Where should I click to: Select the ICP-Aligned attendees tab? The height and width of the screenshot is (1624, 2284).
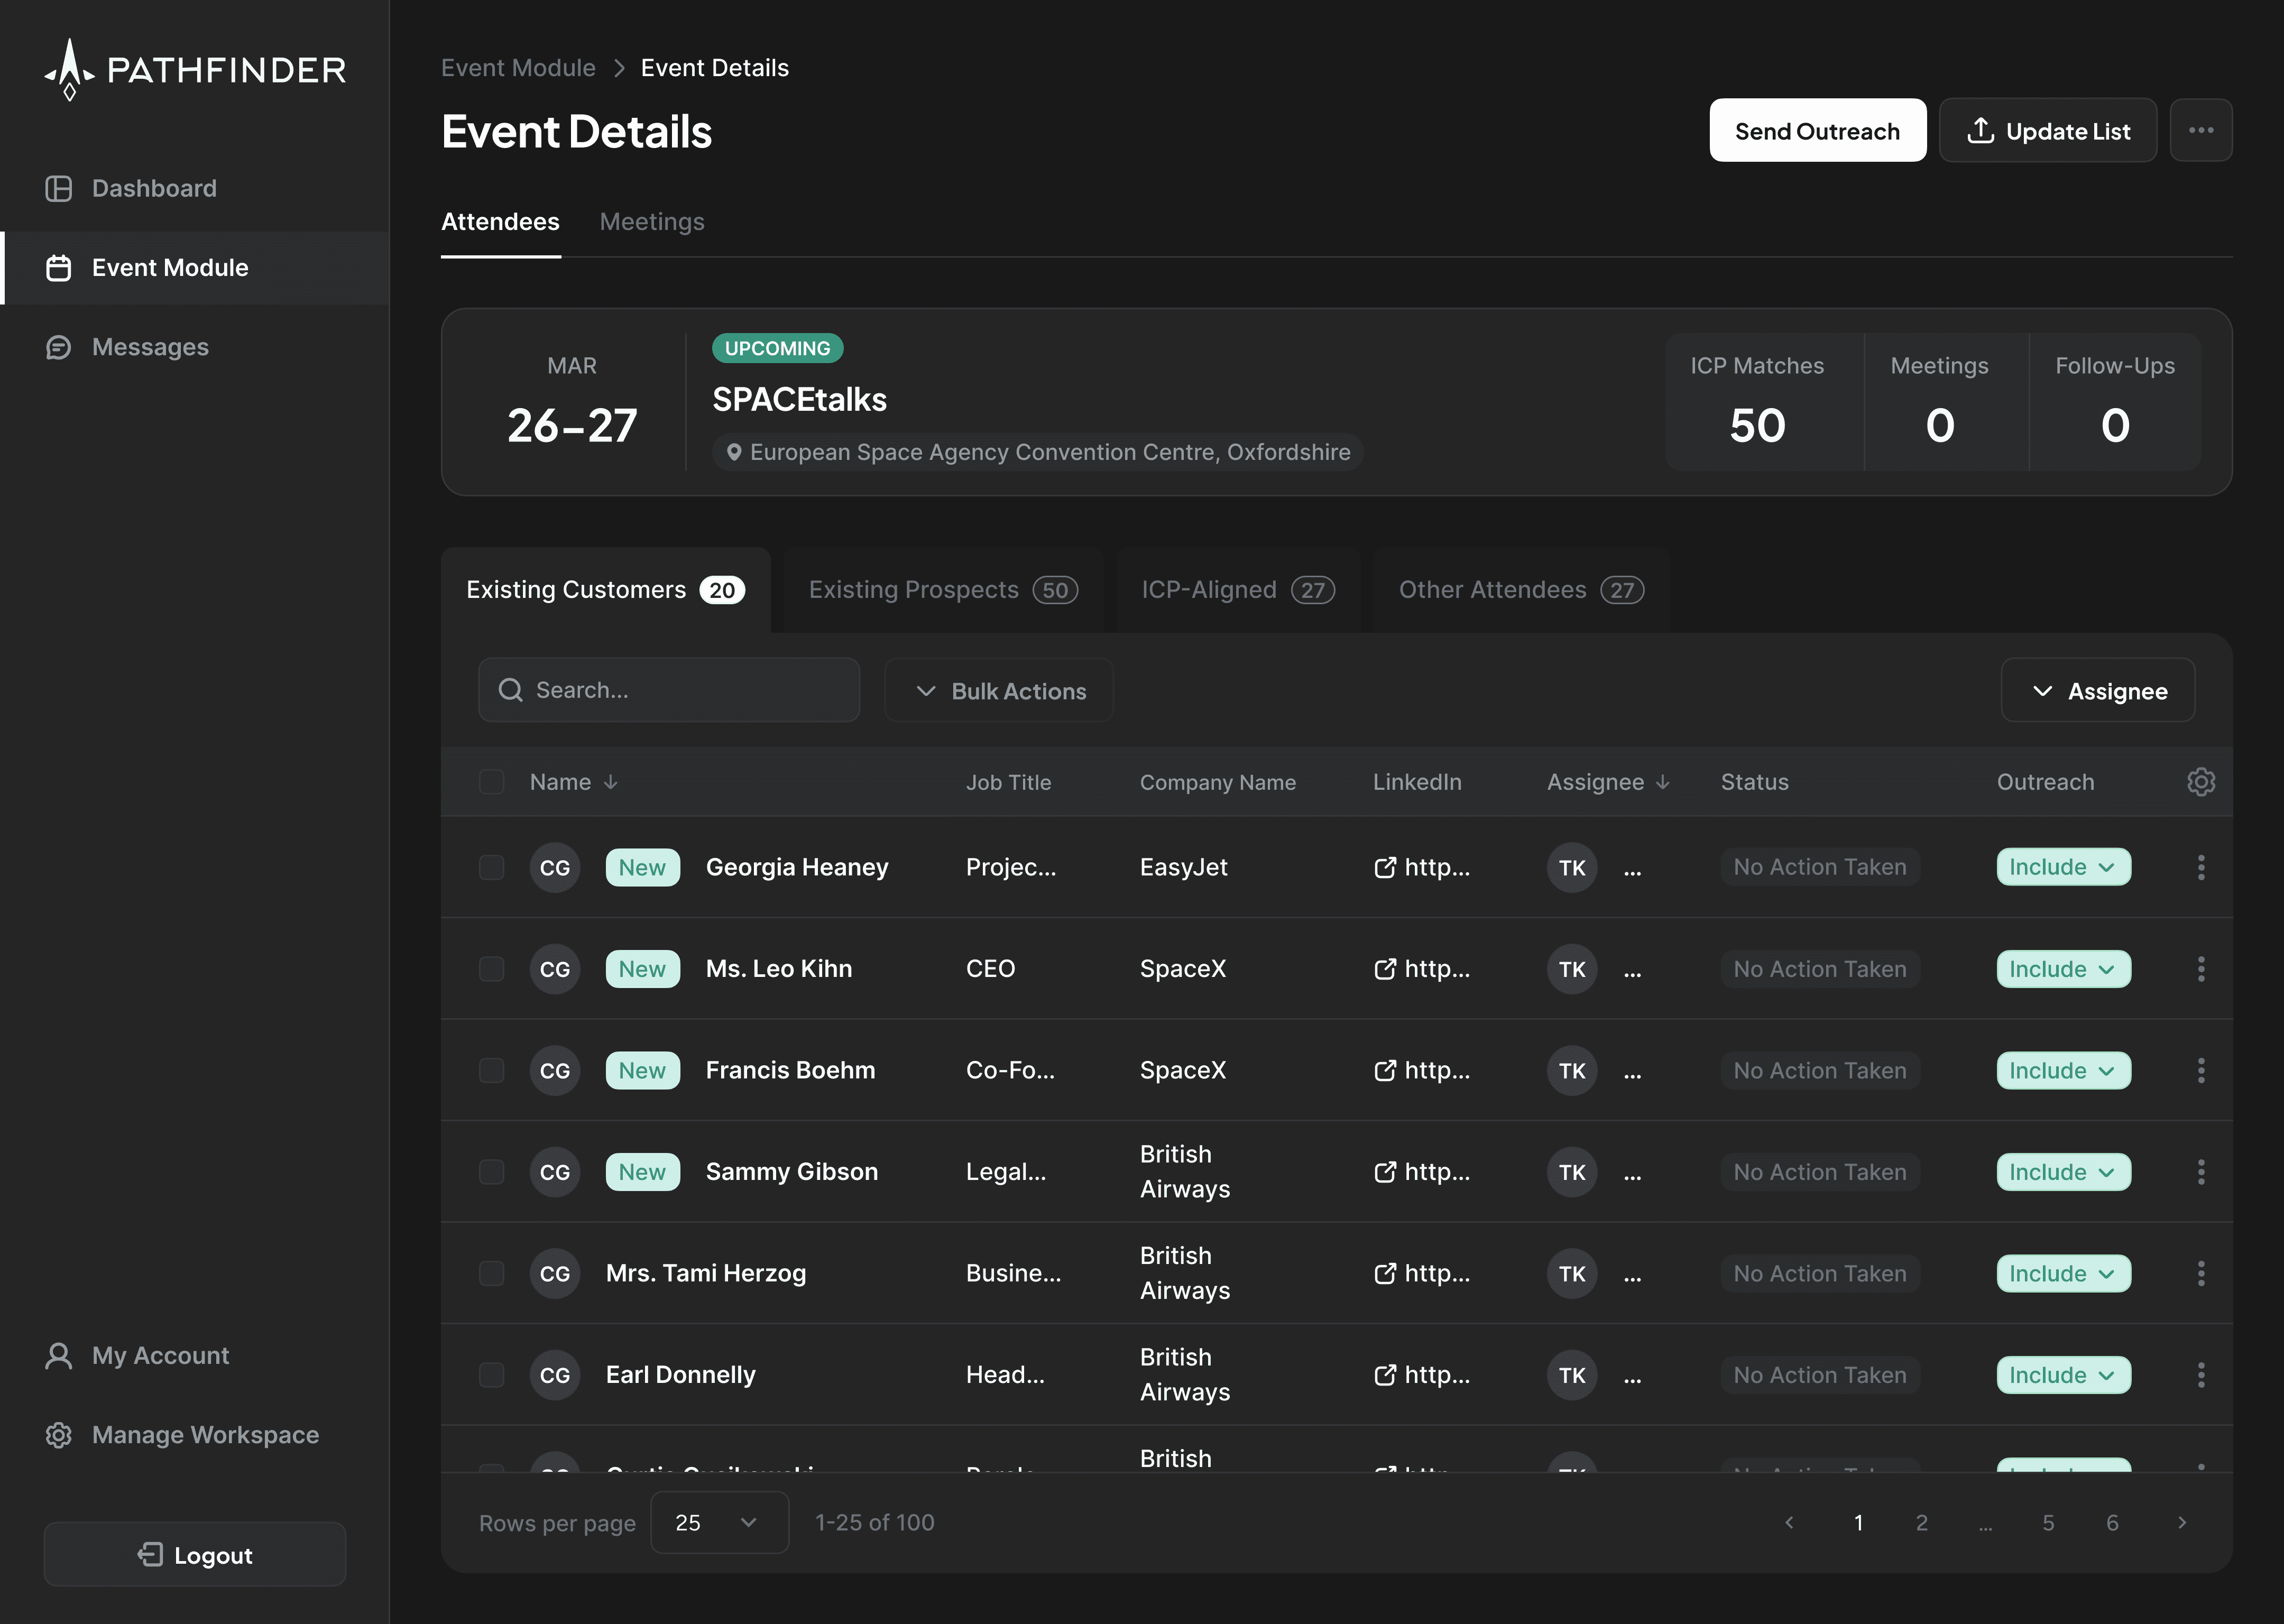point(1237,590)
